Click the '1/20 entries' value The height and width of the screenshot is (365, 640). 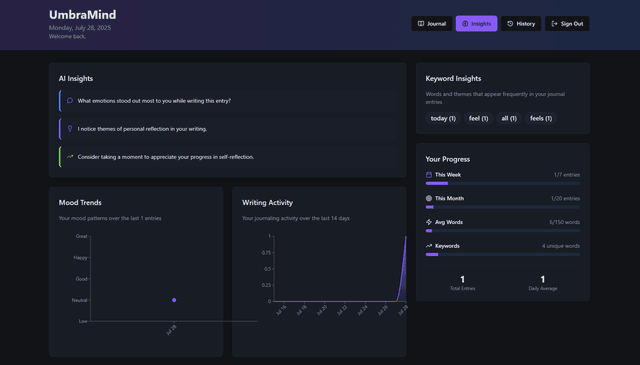(x=565, y=198)
